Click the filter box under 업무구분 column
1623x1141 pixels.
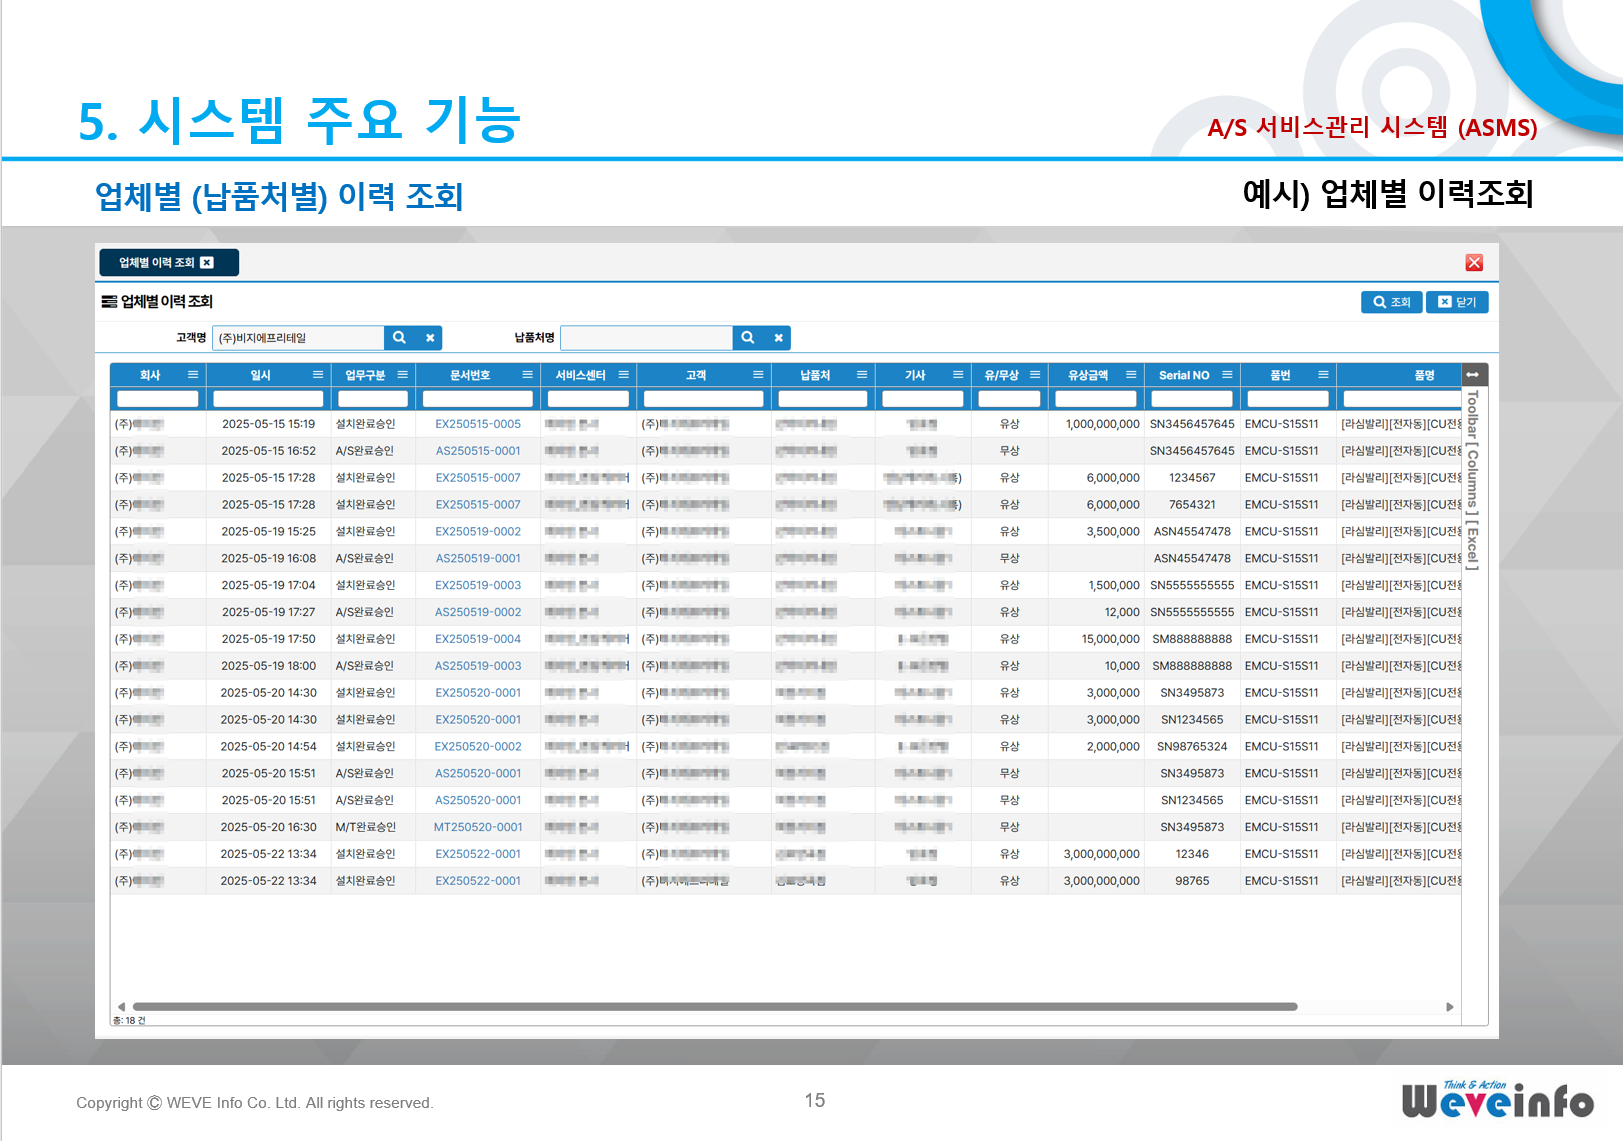(373, 399)
